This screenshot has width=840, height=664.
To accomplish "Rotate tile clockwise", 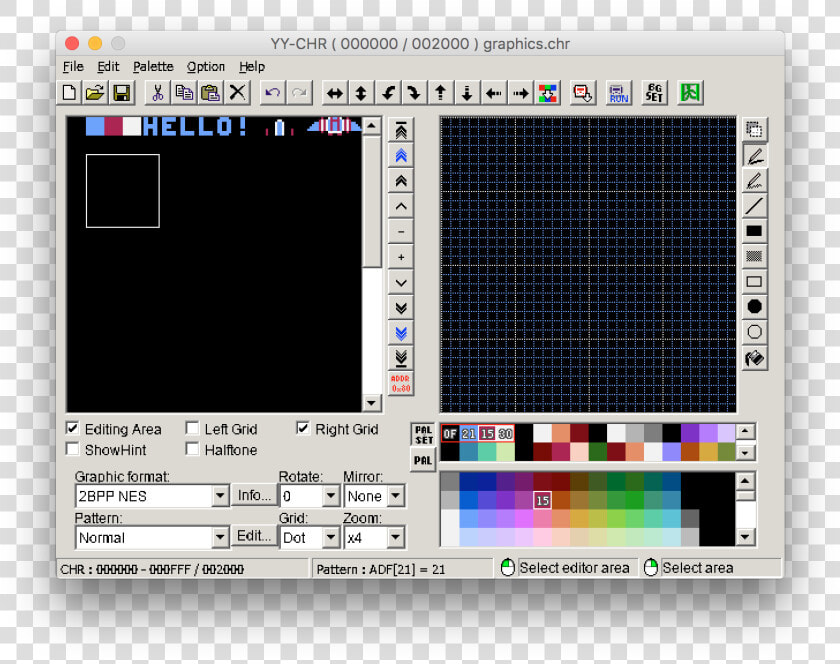I will tap(414, 93).
